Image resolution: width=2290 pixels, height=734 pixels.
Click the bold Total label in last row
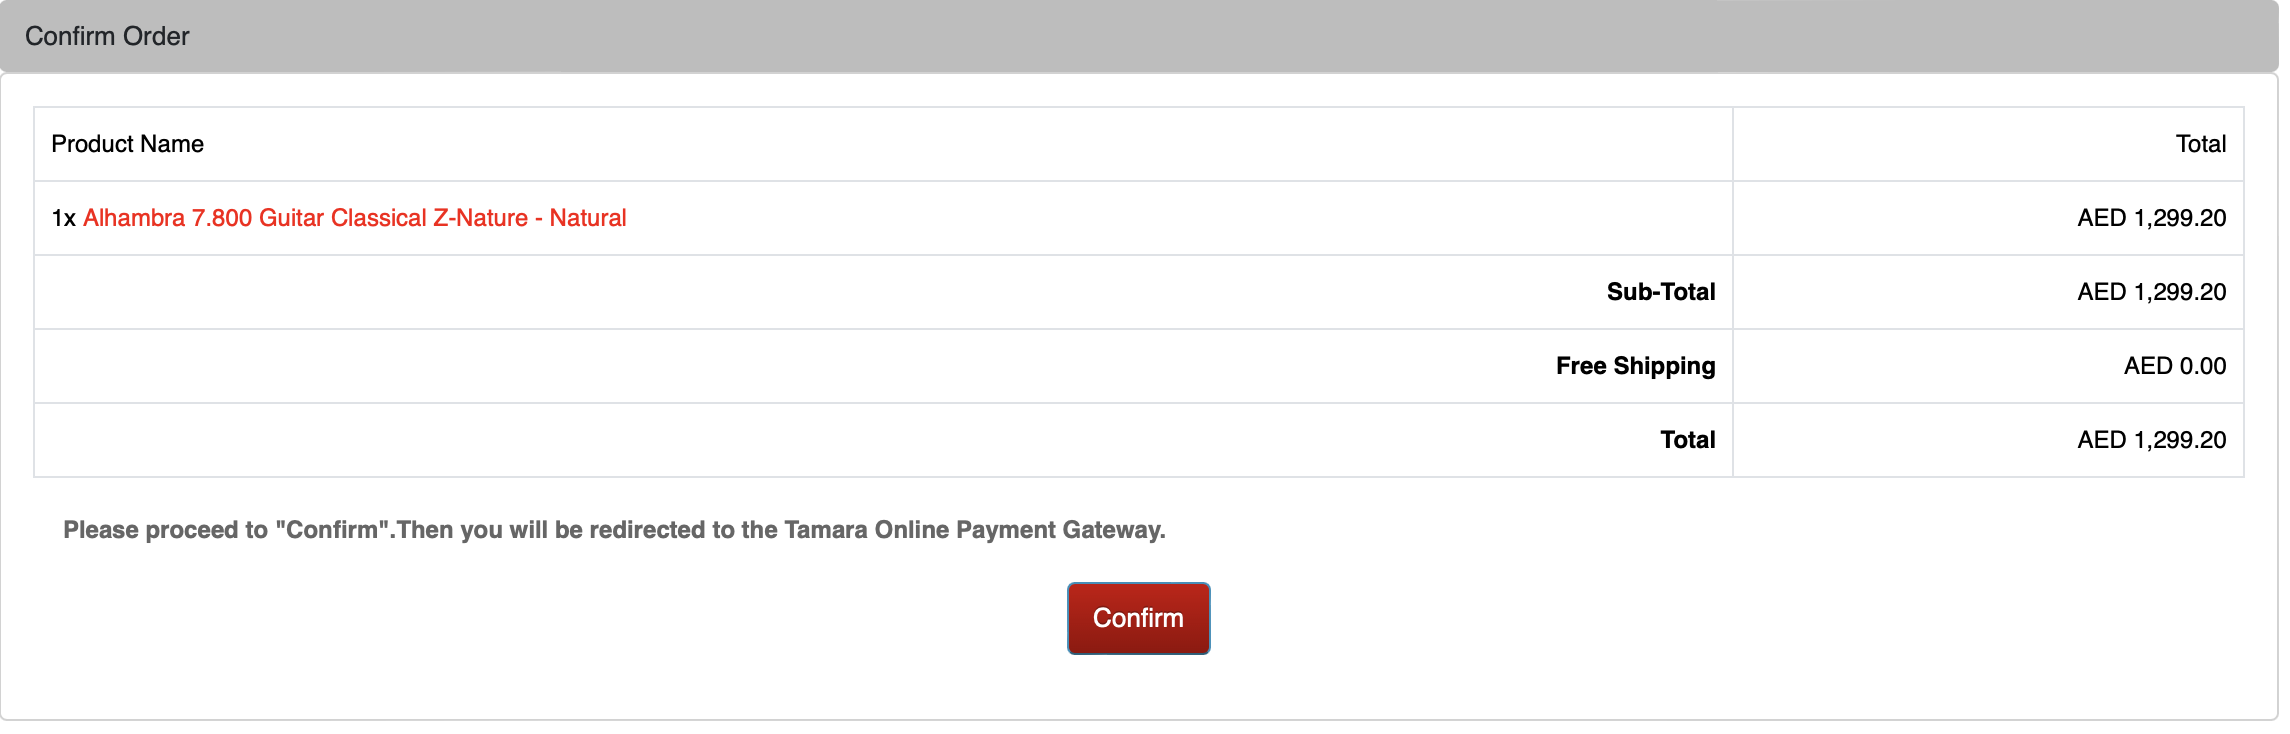pos(1687,440)
